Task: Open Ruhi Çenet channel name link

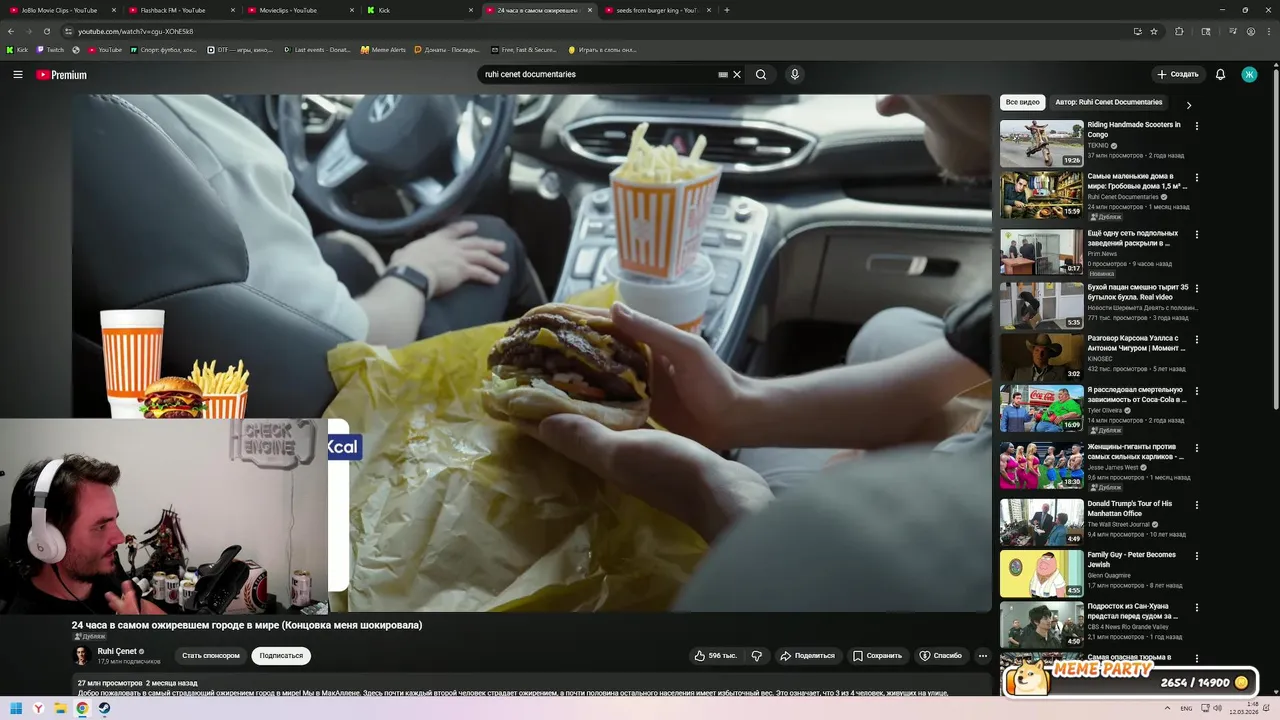Action: point(117,651)
